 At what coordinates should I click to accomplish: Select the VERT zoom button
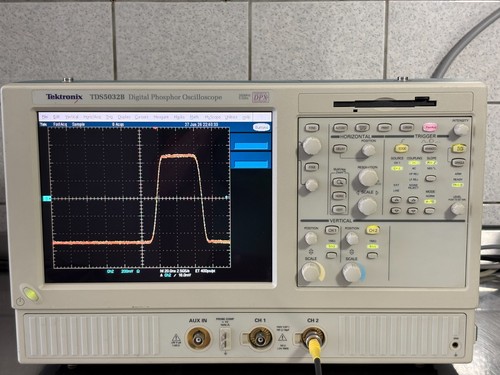click(x=339, y=209)
